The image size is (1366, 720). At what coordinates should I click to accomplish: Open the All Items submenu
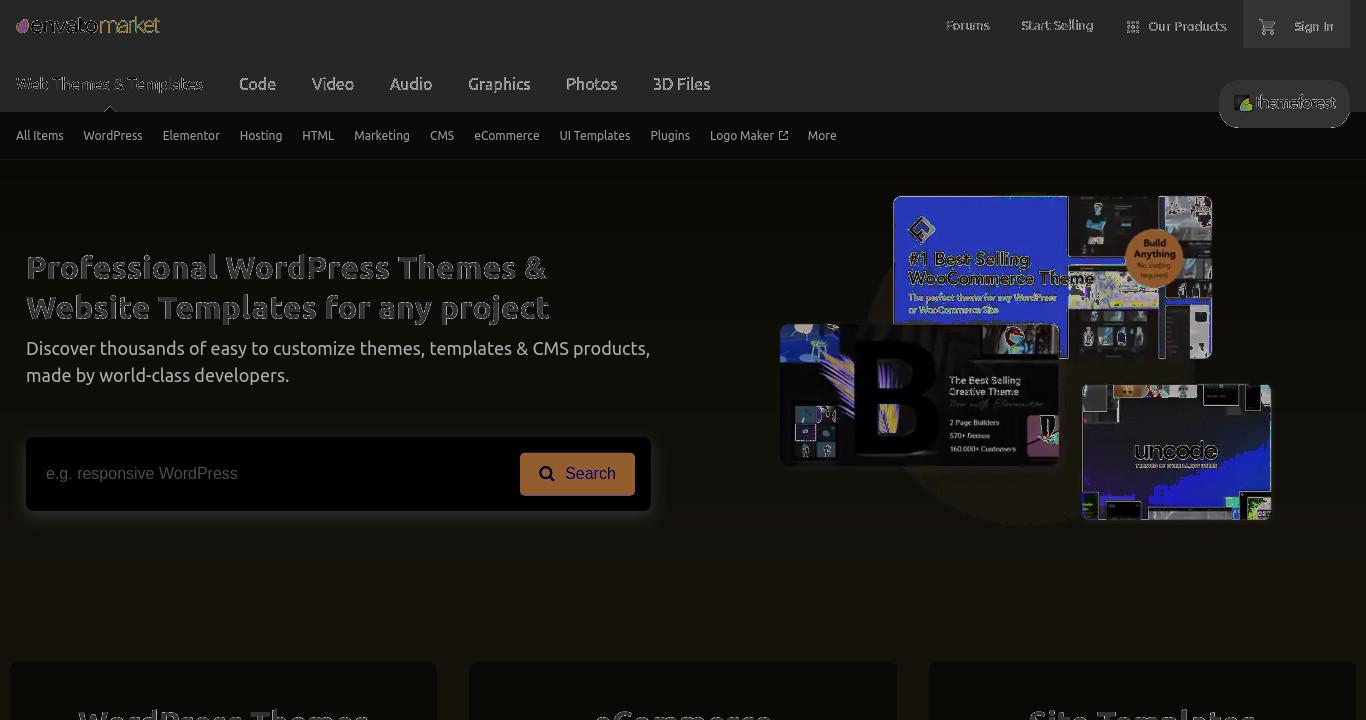click(x=40, y=136)
